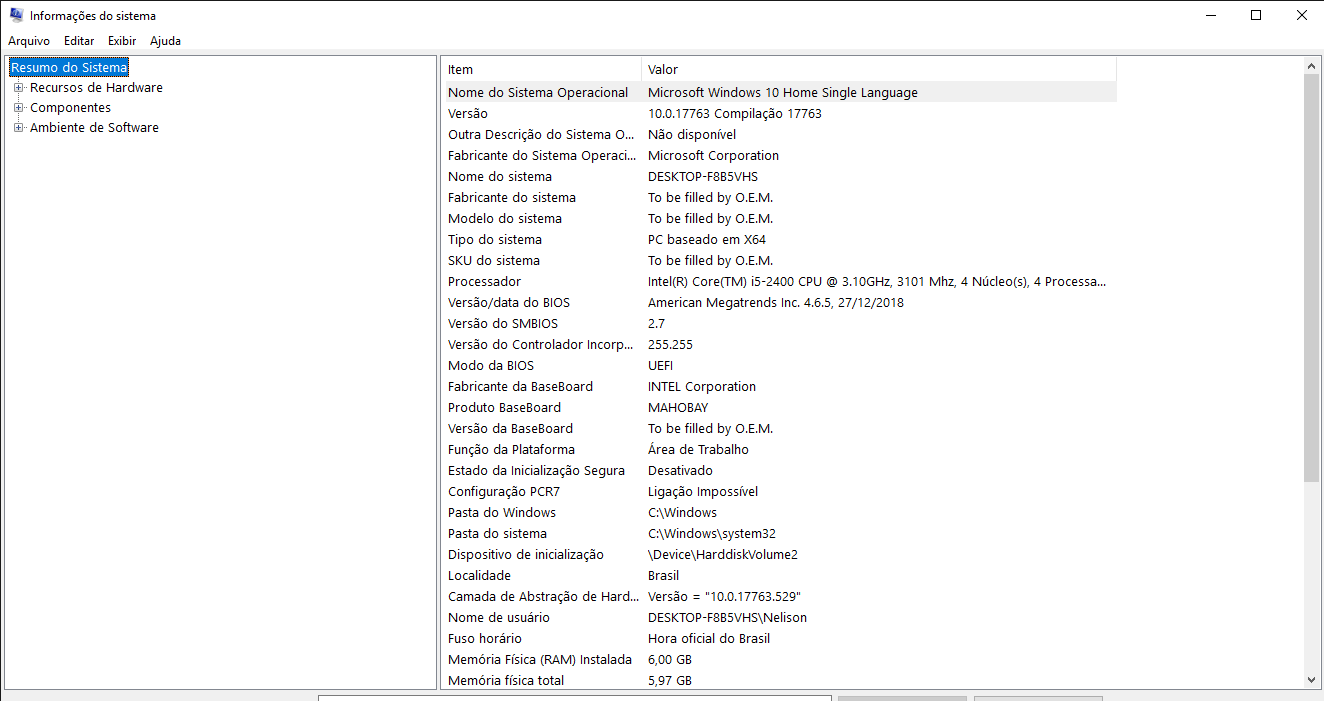Viewport: 1324px width, 701px height.
Task: Click the C:\Windows\system32 value
Action: (712, 533)
